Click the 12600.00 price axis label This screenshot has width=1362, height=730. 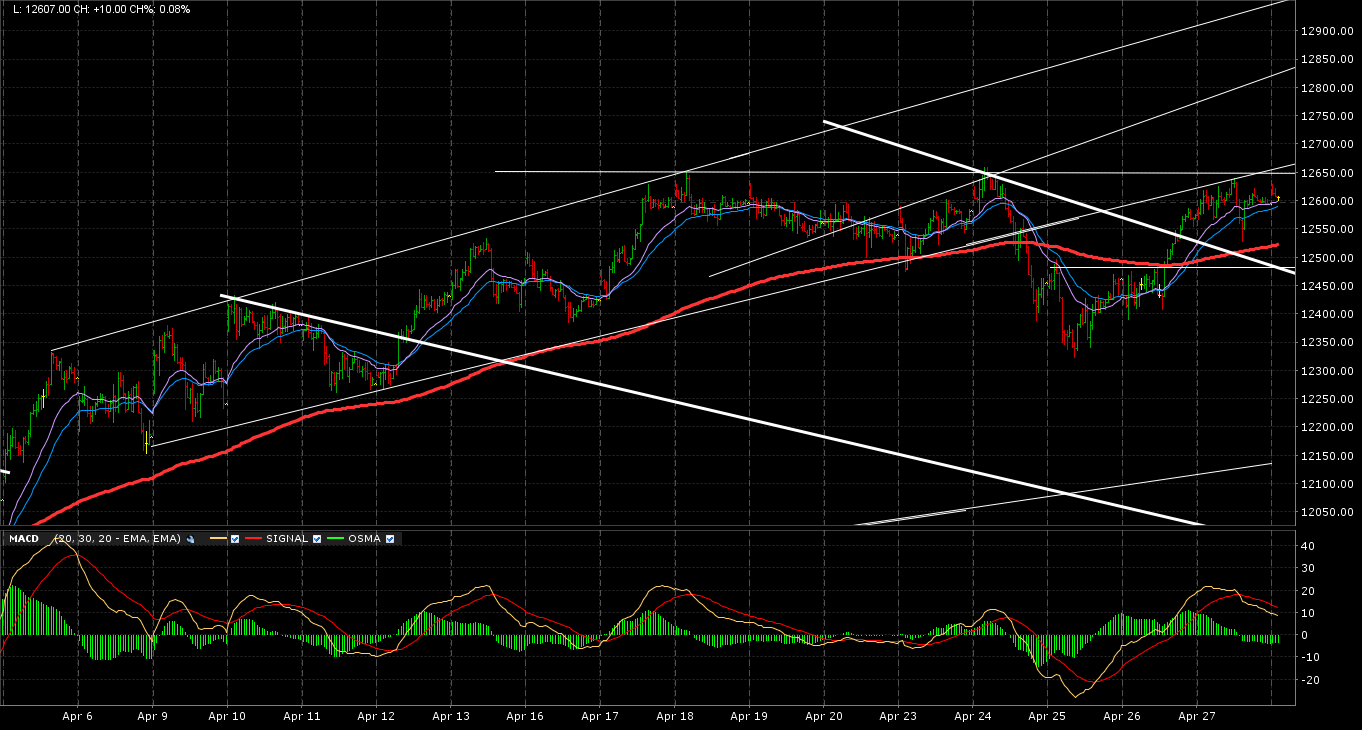click(x=1326, y=201)
